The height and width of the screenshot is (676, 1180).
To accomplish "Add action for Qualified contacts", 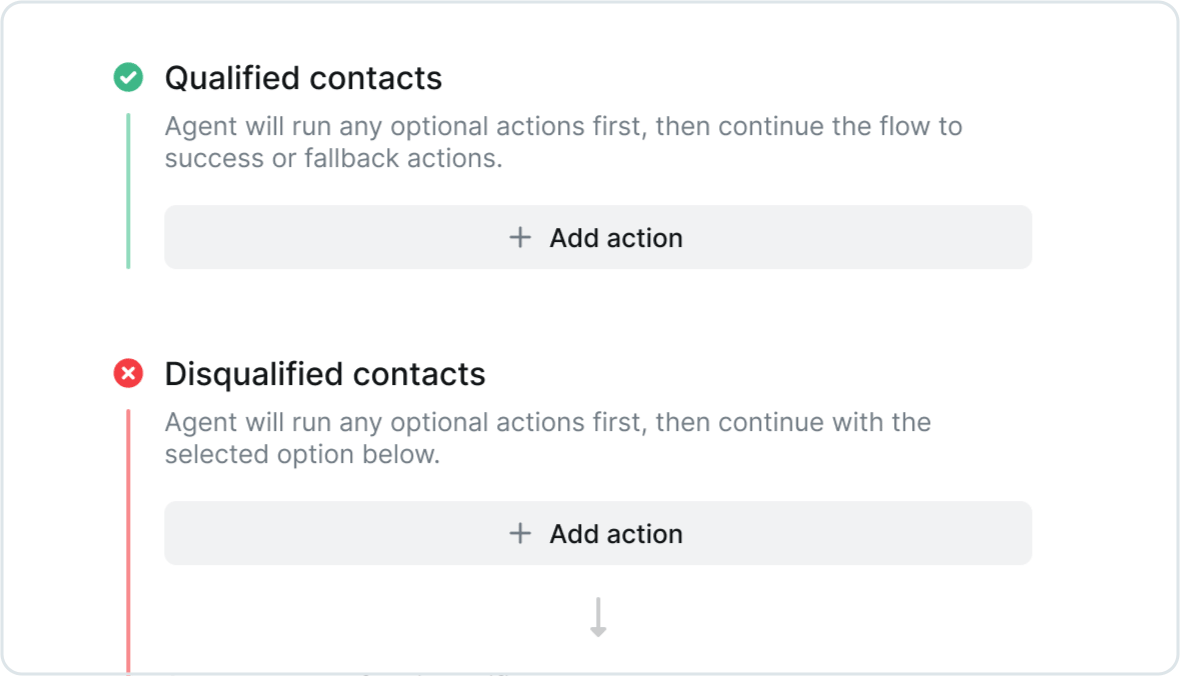I will point(597,237).
